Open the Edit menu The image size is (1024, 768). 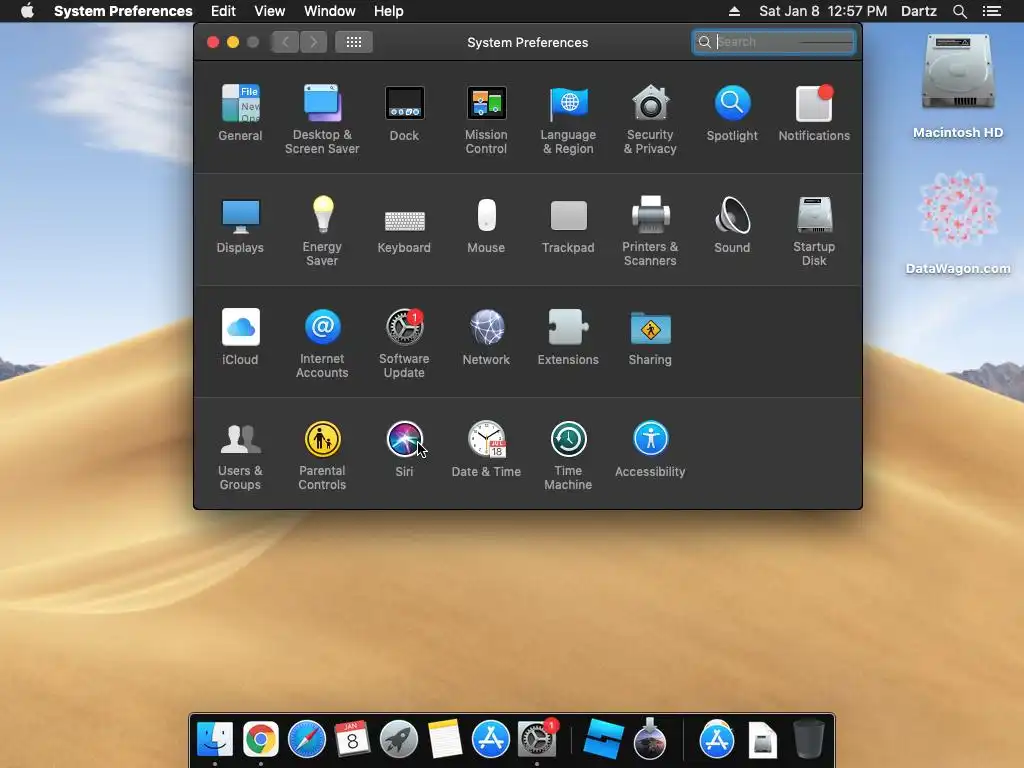point(223,11)
